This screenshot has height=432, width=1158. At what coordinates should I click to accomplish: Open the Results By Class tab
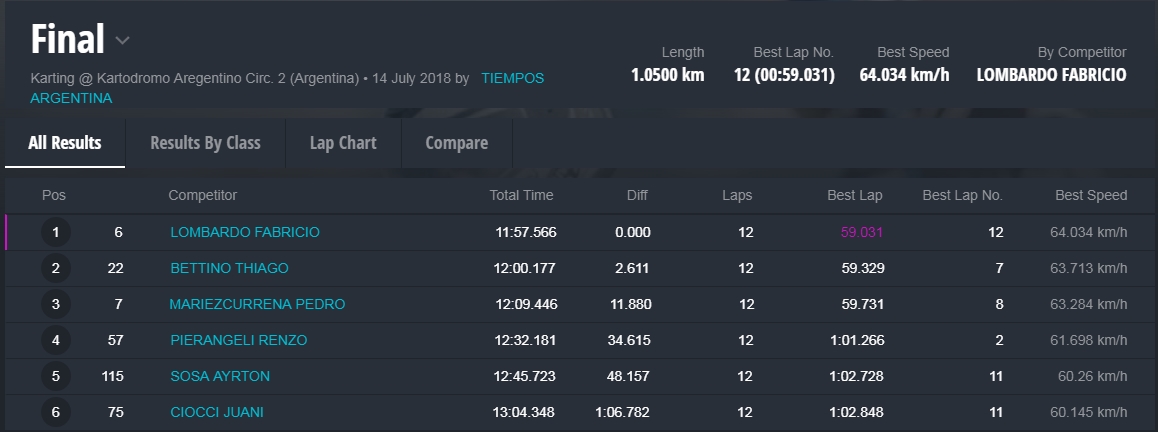click(205, 143)
